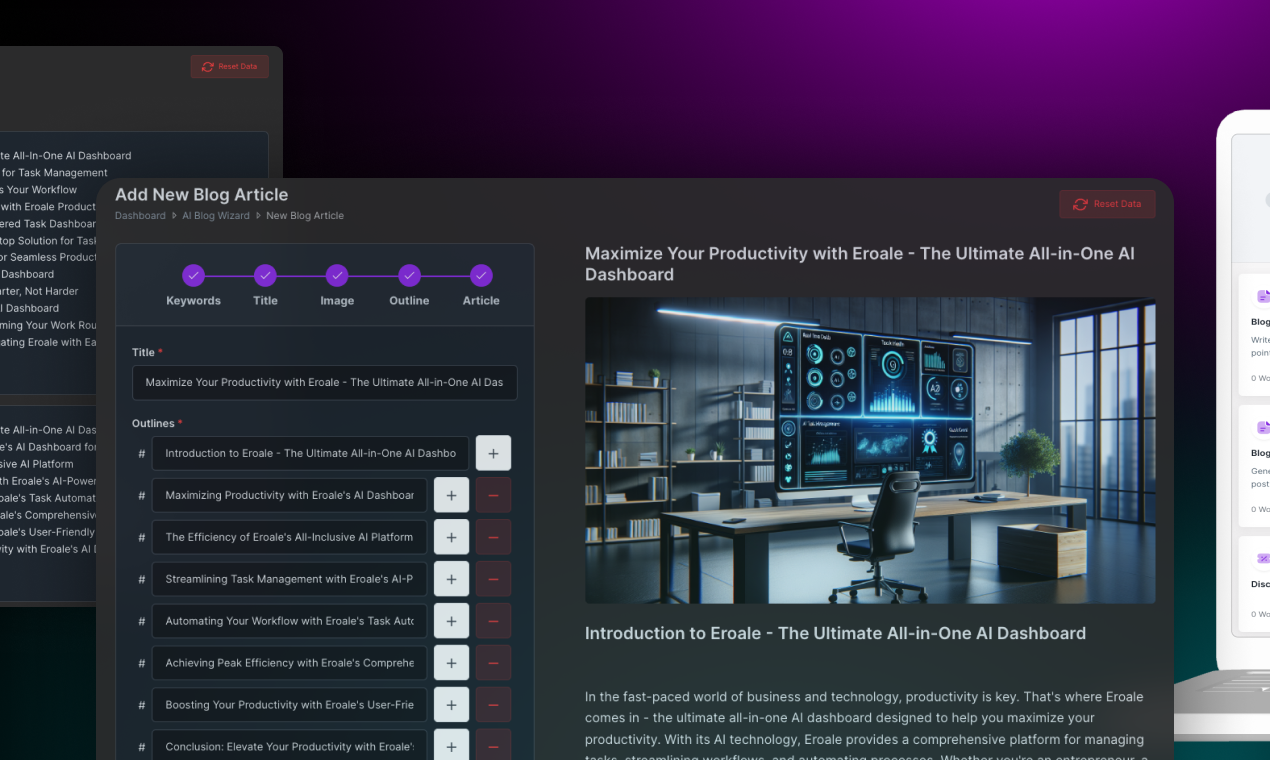Add outline after Introduction to Eroale row
Image resolution: width=1270 pixels, height=760 pixels.
tap(493, 453)
